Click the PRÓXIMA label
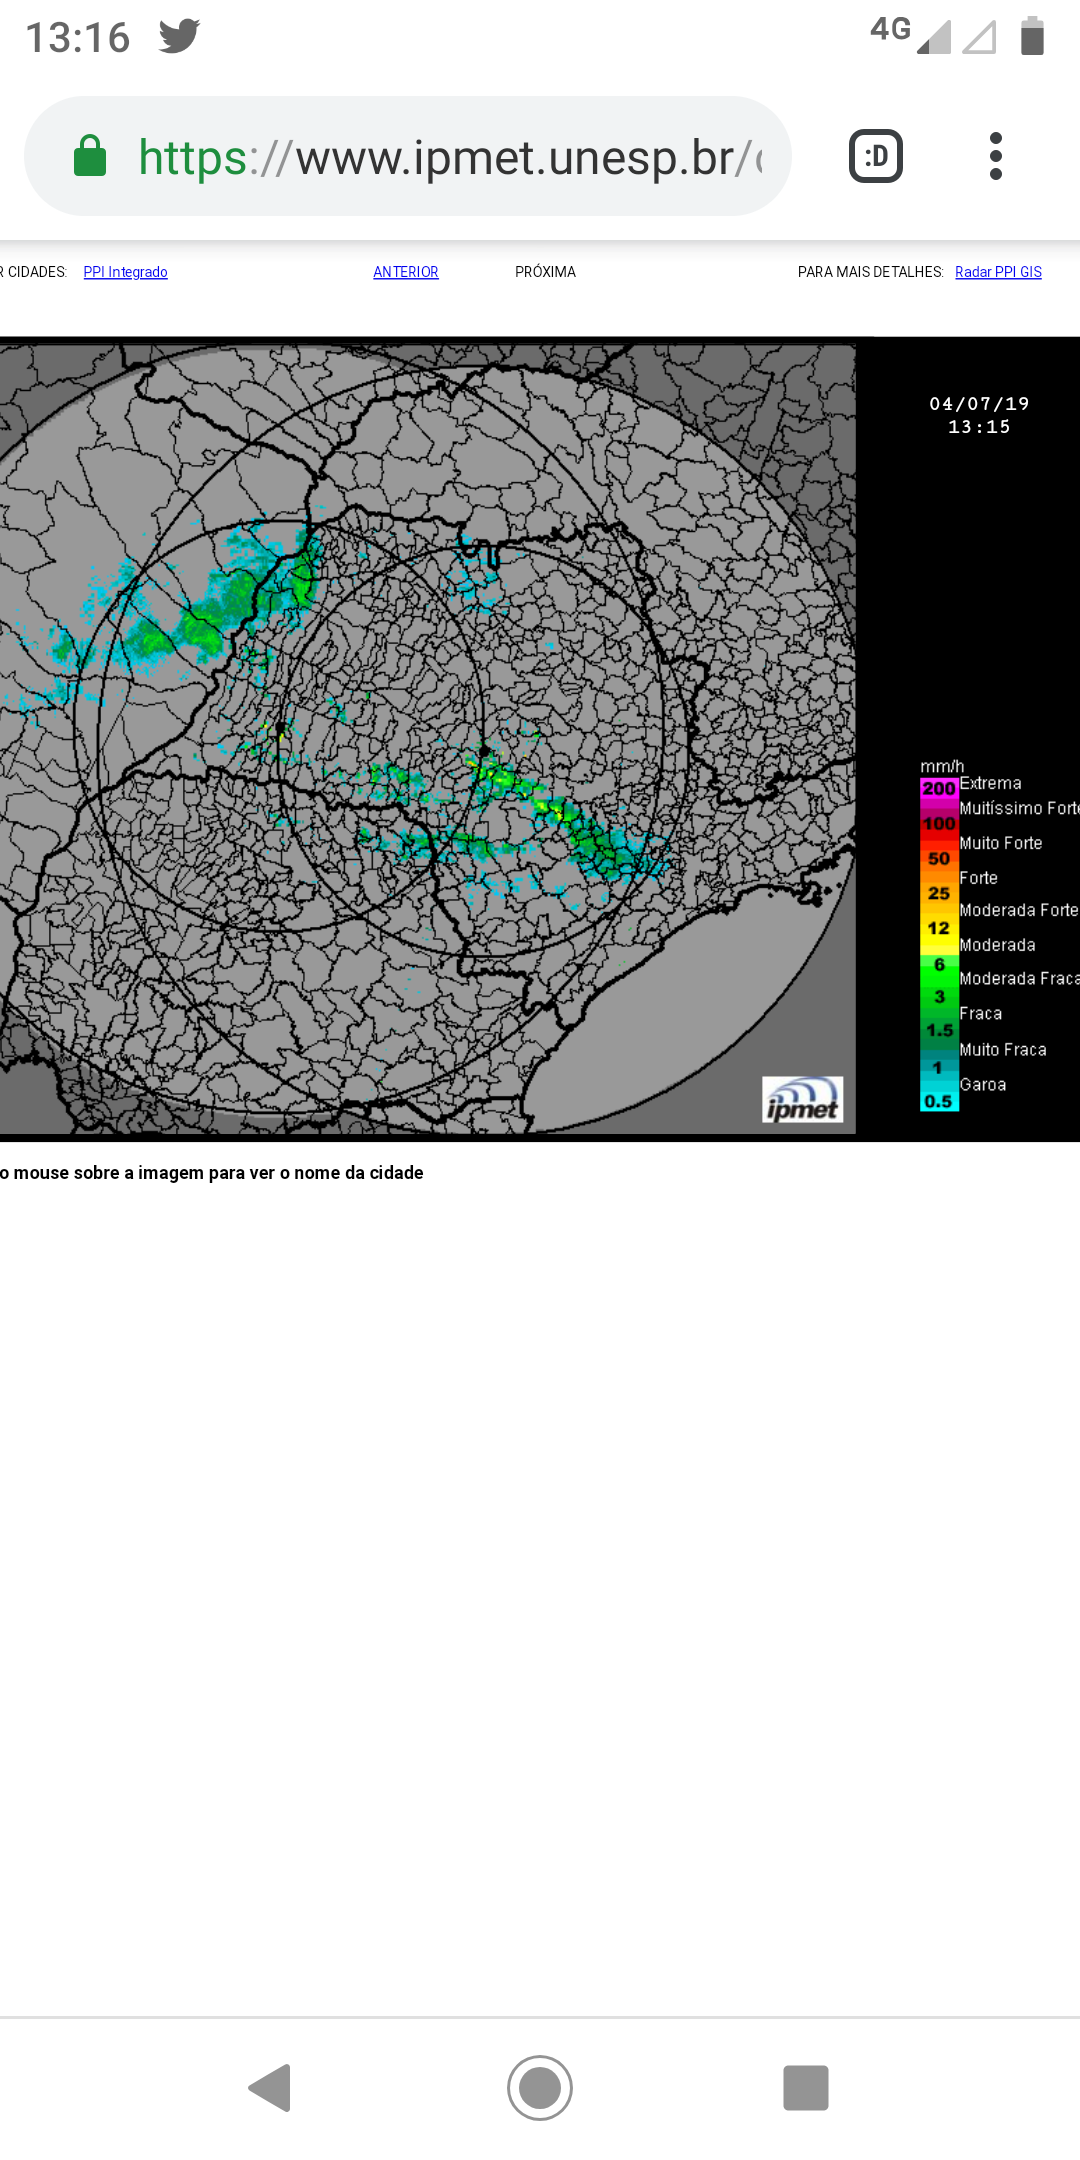The width and height of the screenshot is (1080, 2160). point(545,272)
